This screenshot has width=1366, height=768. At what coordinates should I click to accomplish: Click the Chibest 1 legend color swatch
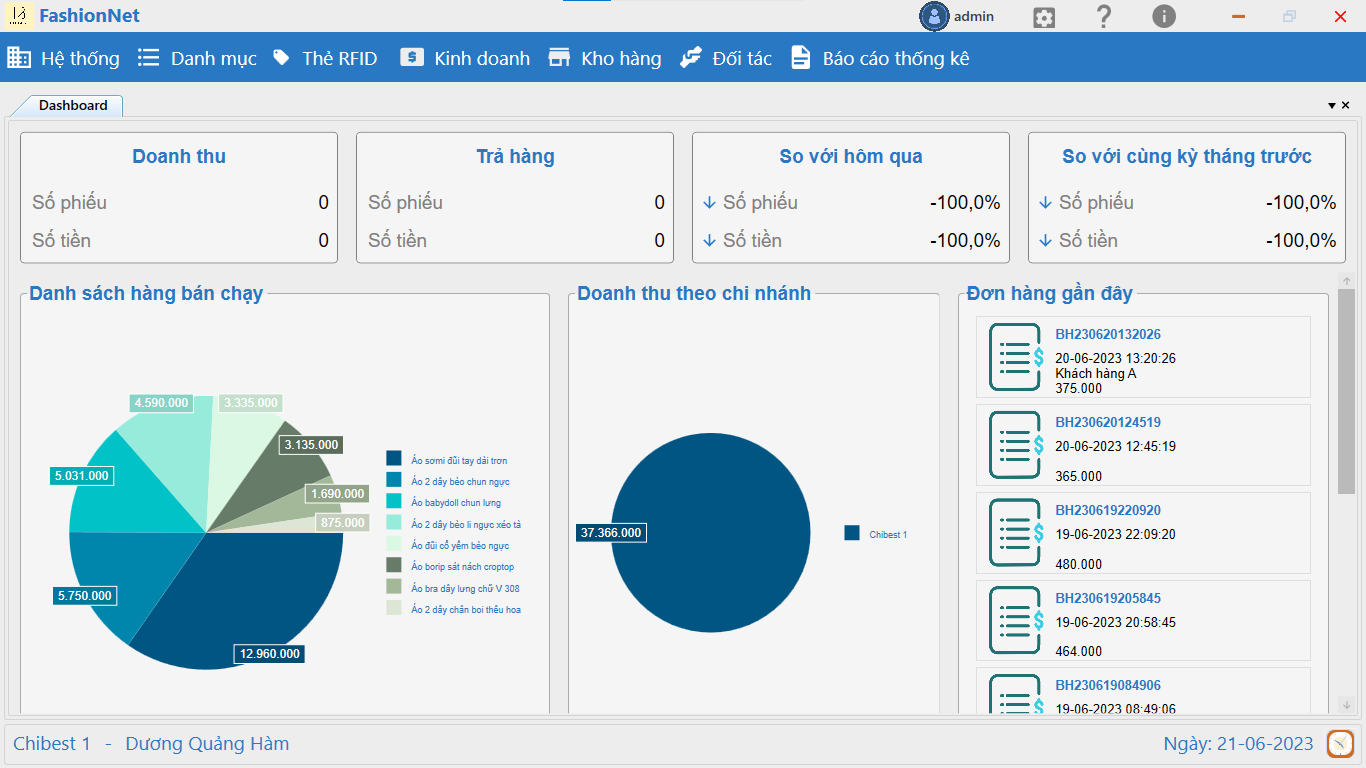pos(852,533)
